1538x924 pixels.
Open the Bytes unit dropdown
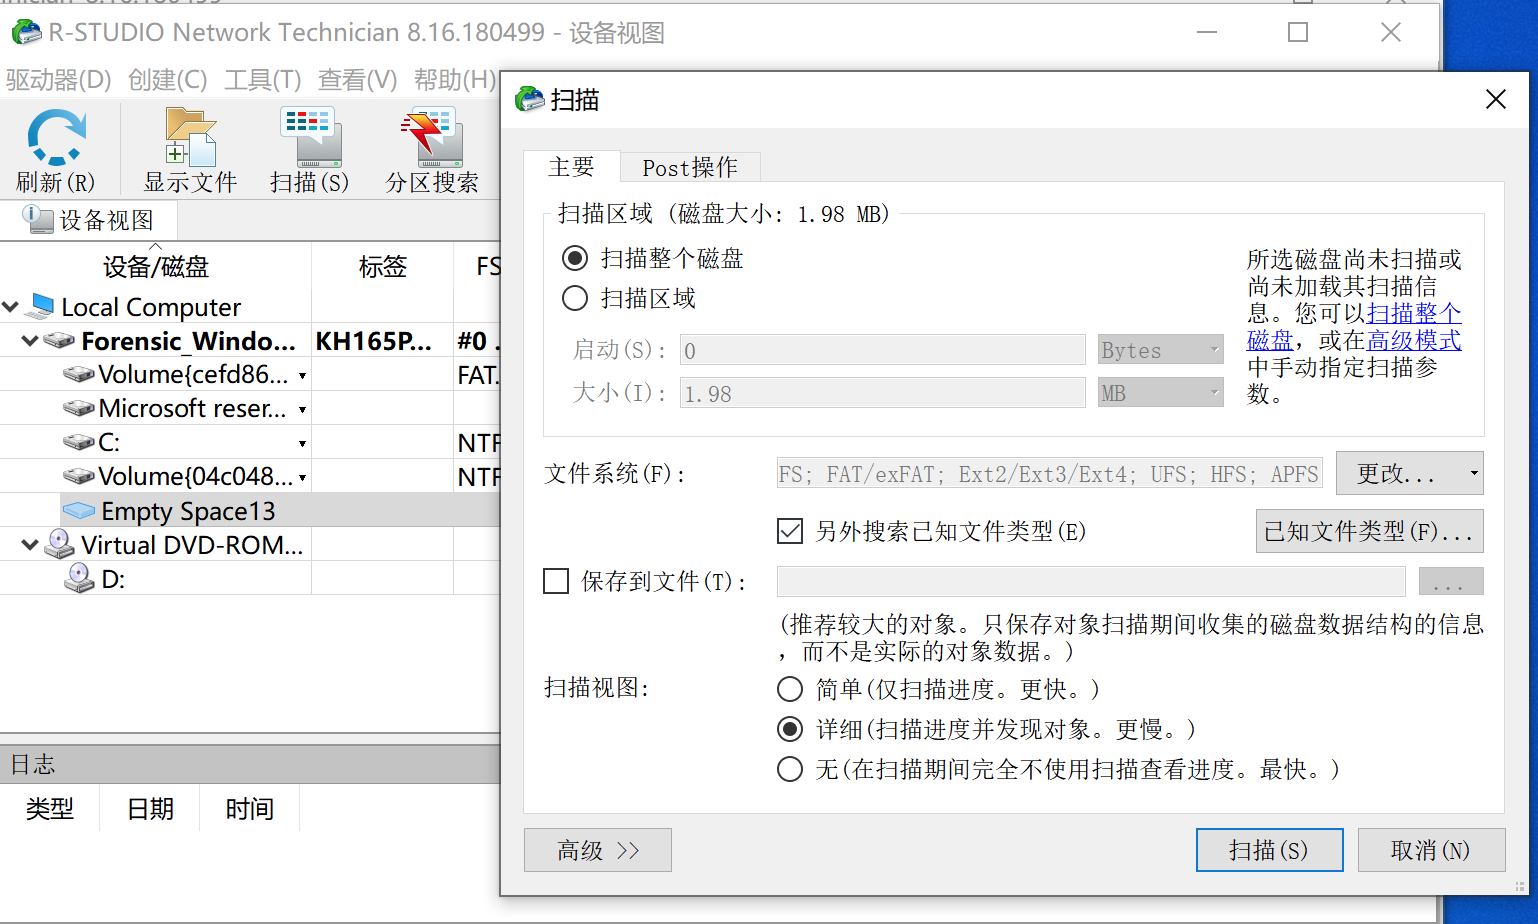pyautogui.click(x=1161, y=350)
